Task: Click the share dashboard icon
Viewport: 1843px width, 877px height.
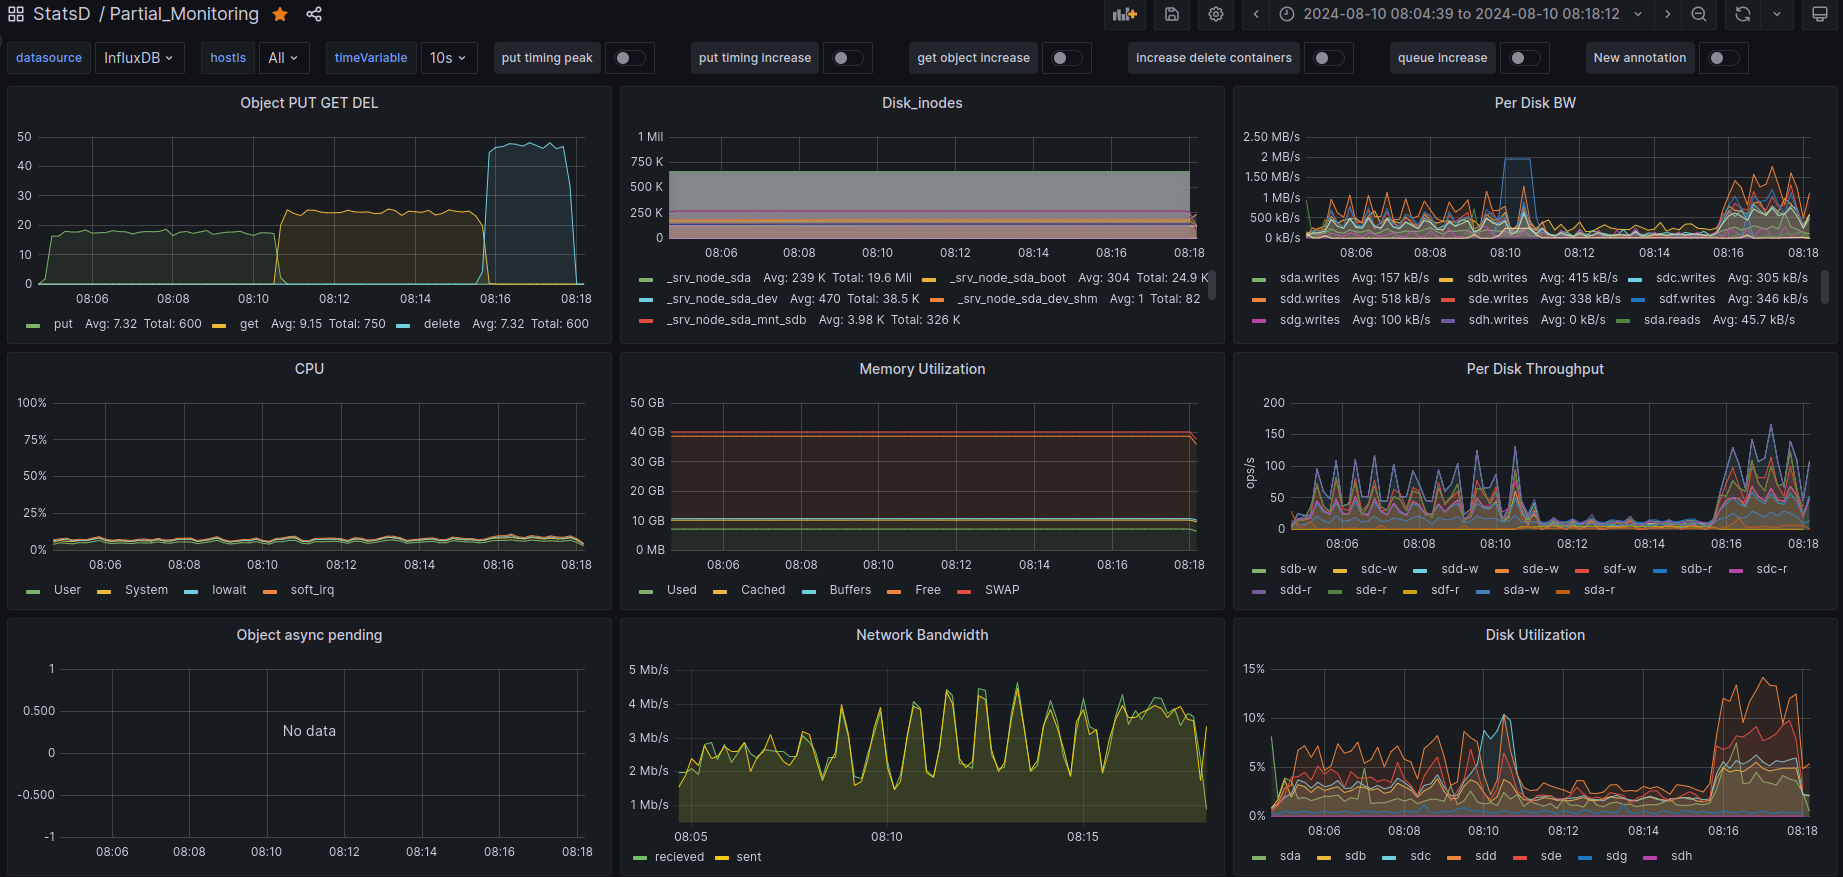Action: tap(314, 14)
